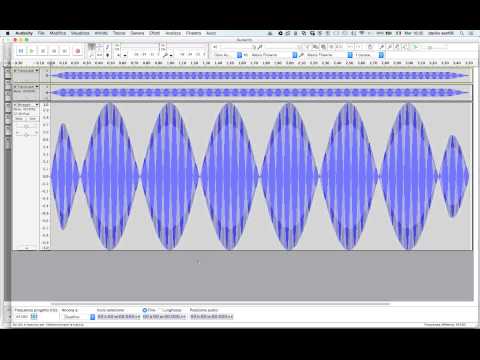Click the green Play-at-speed button
Image resolution: width=480 pixels, height=360 pixels.
[415, 47]
